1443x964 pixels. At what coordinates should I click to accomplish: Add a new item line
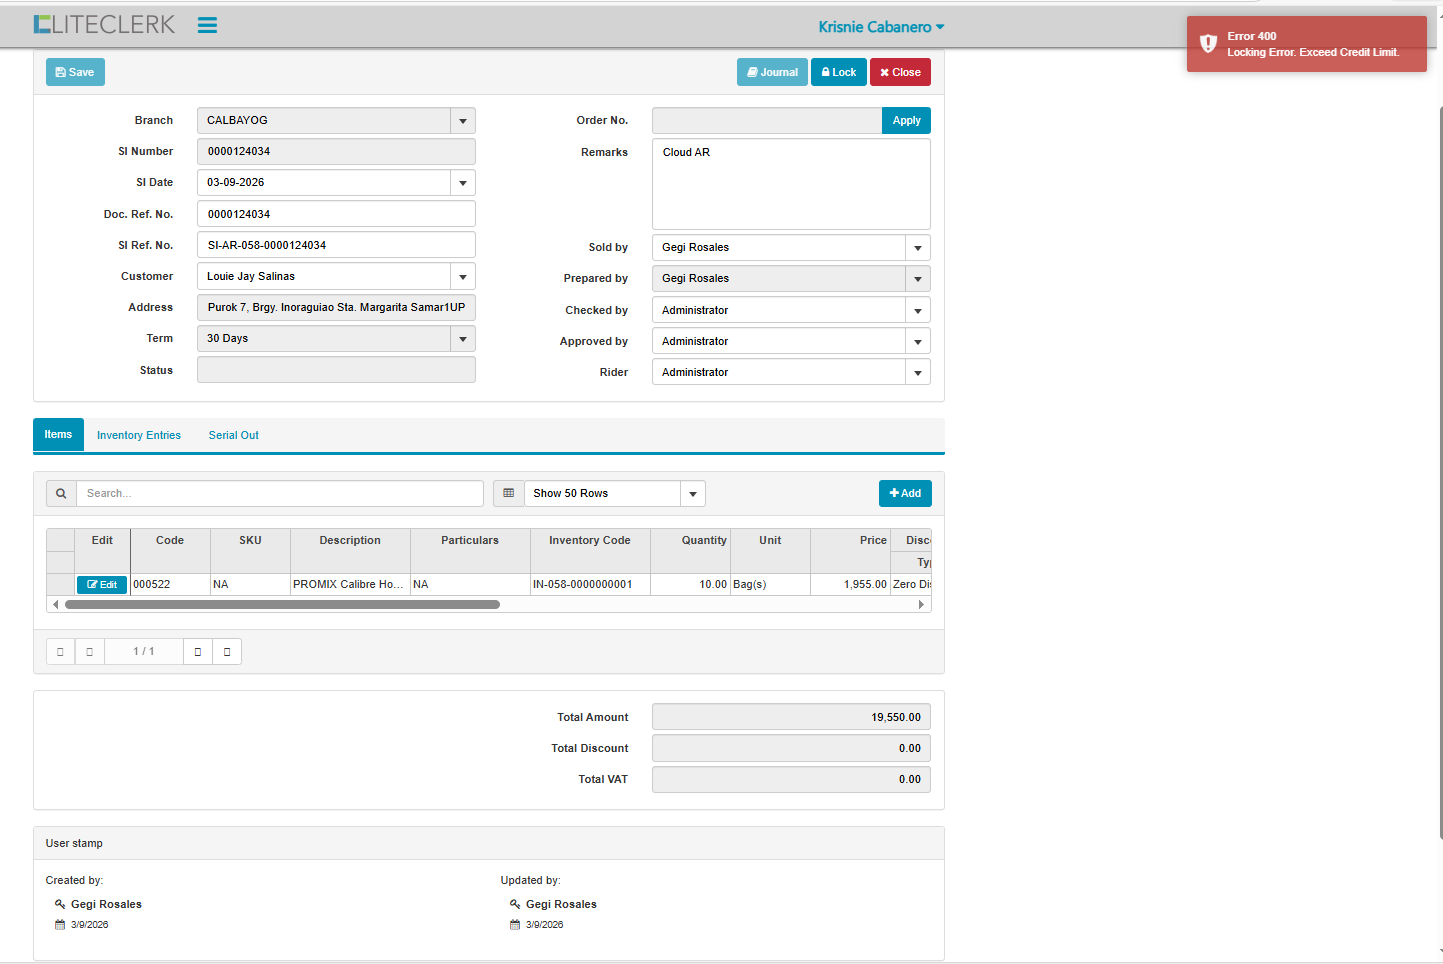pos(905,494)
